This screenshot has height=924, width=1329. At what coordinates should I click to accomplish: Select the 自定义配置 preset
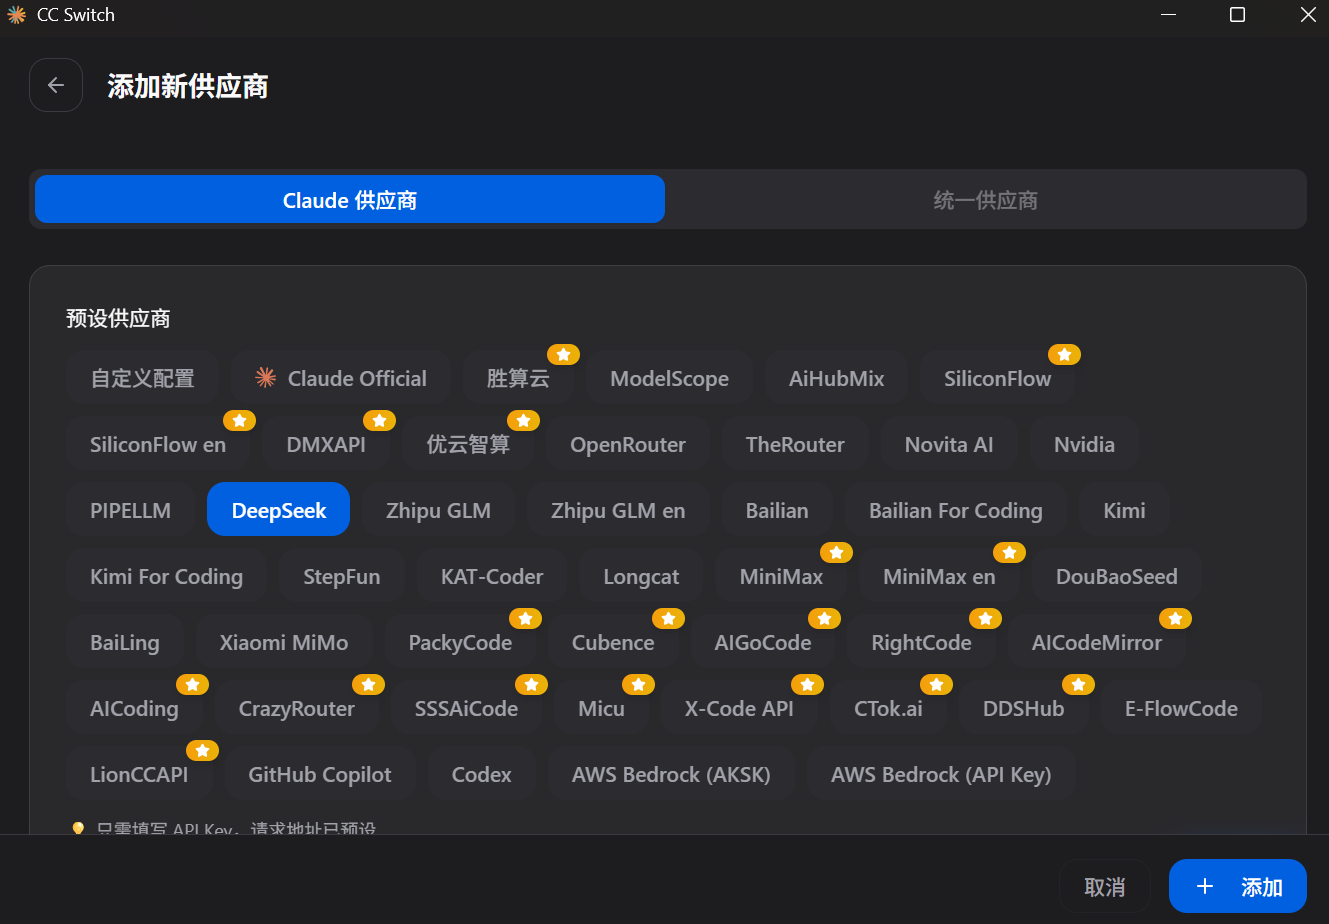pos(142,378)
